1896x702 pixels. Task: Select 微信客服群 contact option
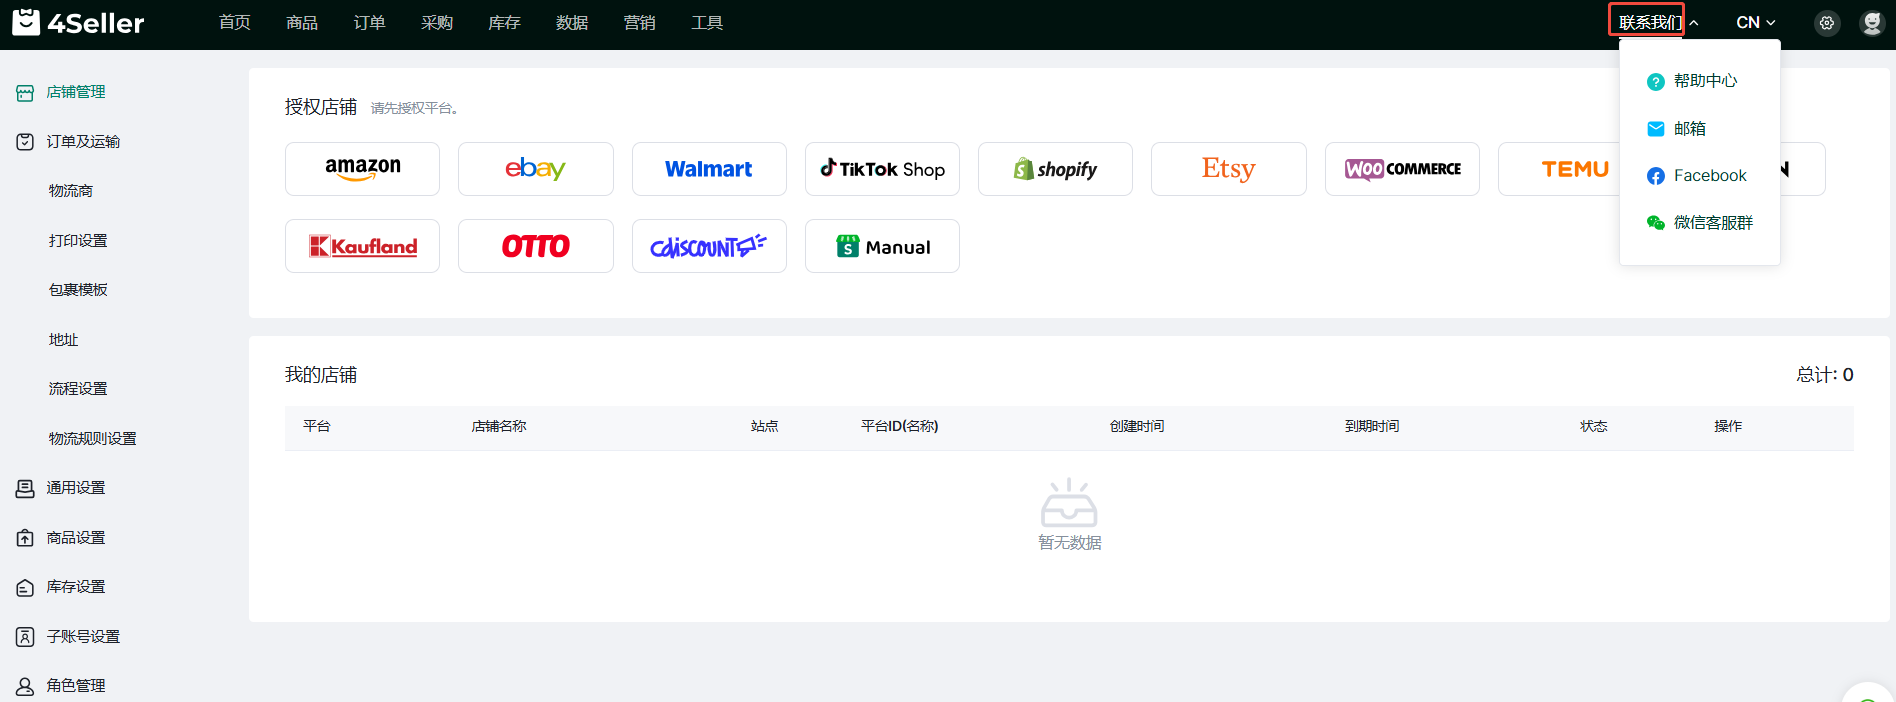(1712, 223)
